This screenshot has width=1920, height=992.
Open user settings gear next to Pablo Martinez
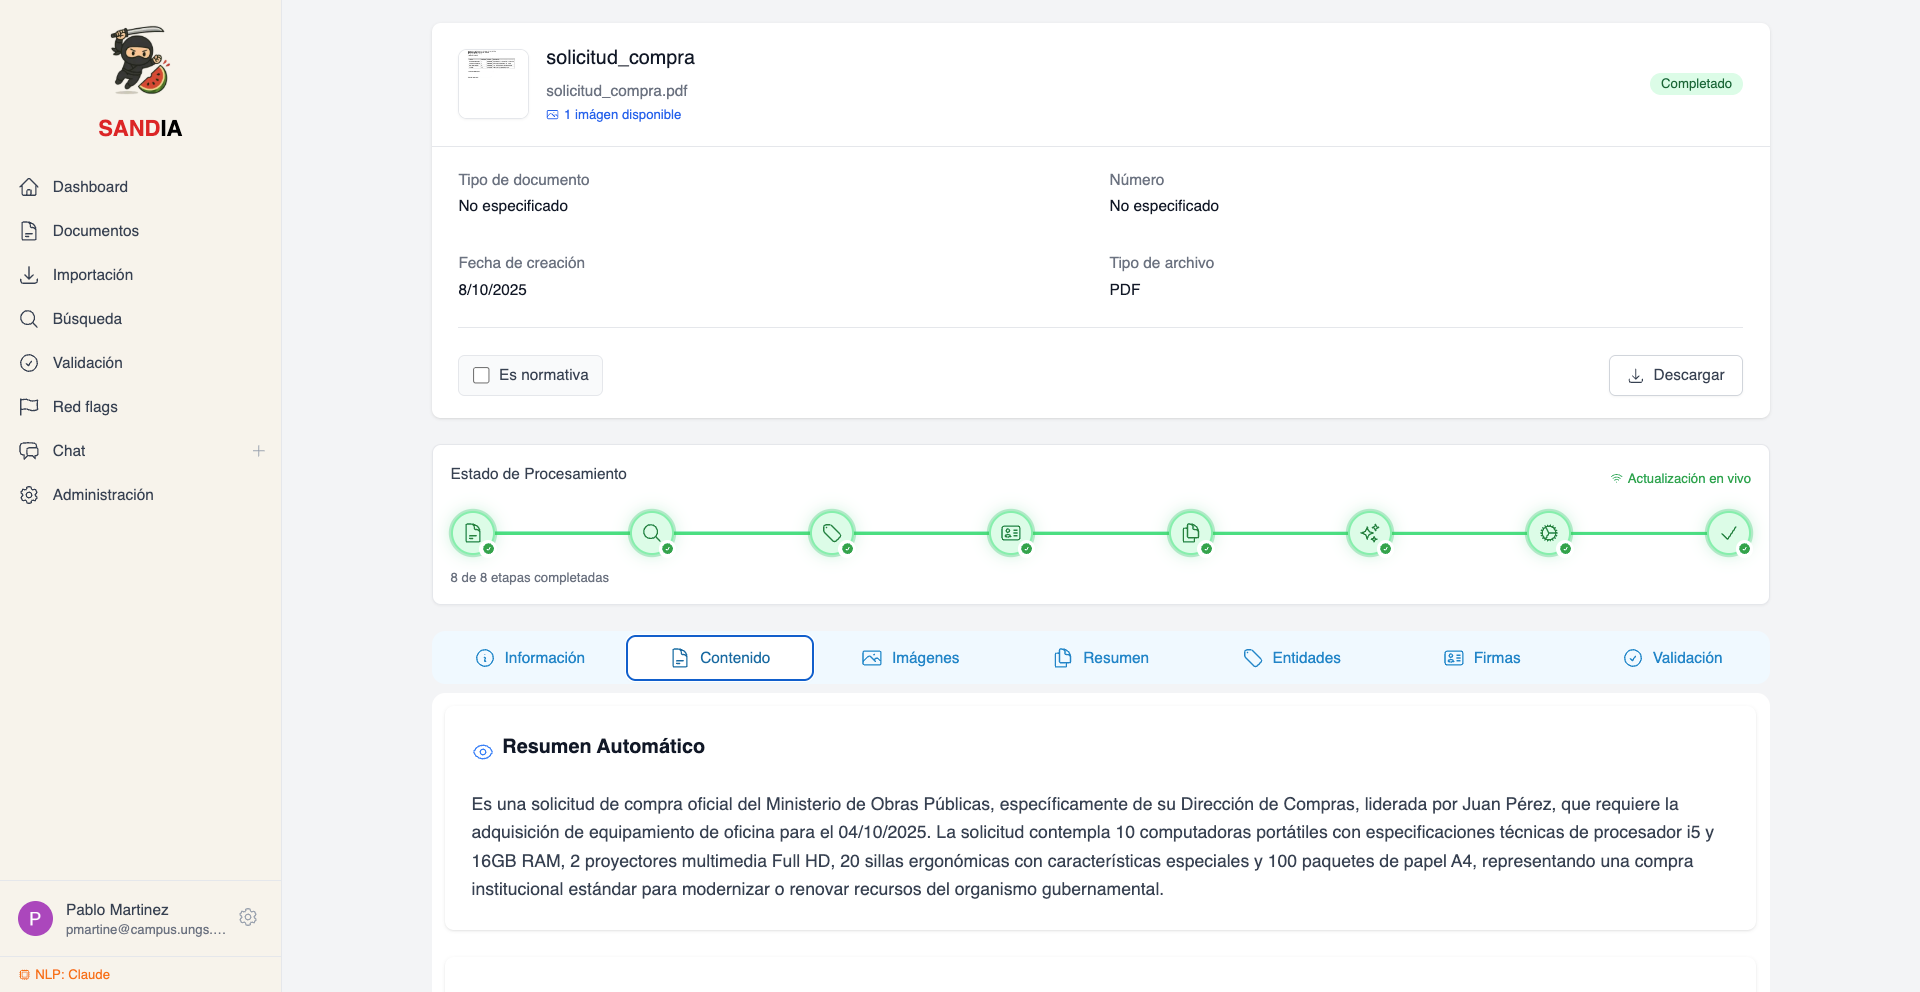tap(248, 917)
